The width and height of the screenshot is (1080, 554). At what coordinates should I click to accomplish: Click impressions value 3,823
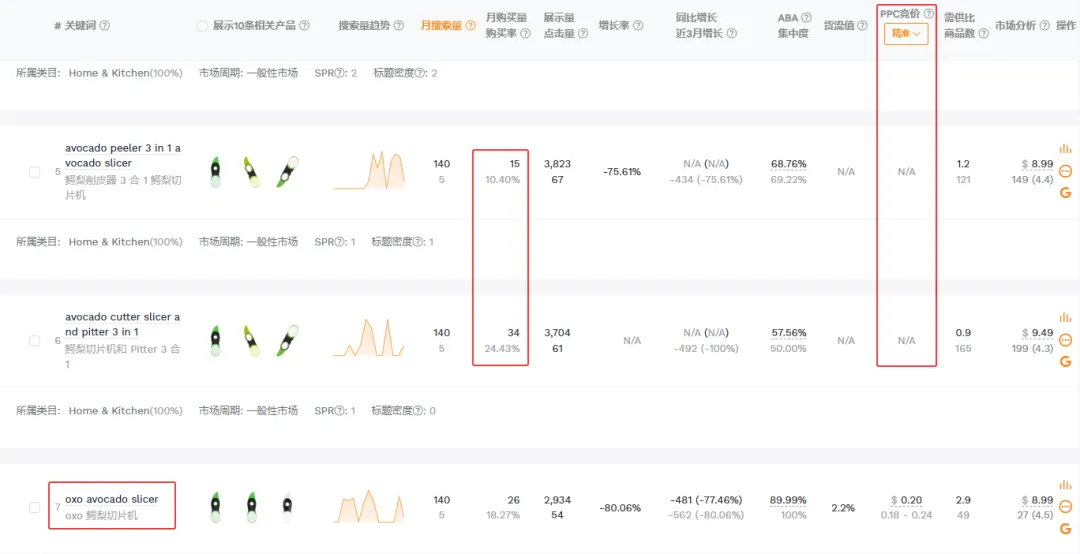(x=557, y=163)
